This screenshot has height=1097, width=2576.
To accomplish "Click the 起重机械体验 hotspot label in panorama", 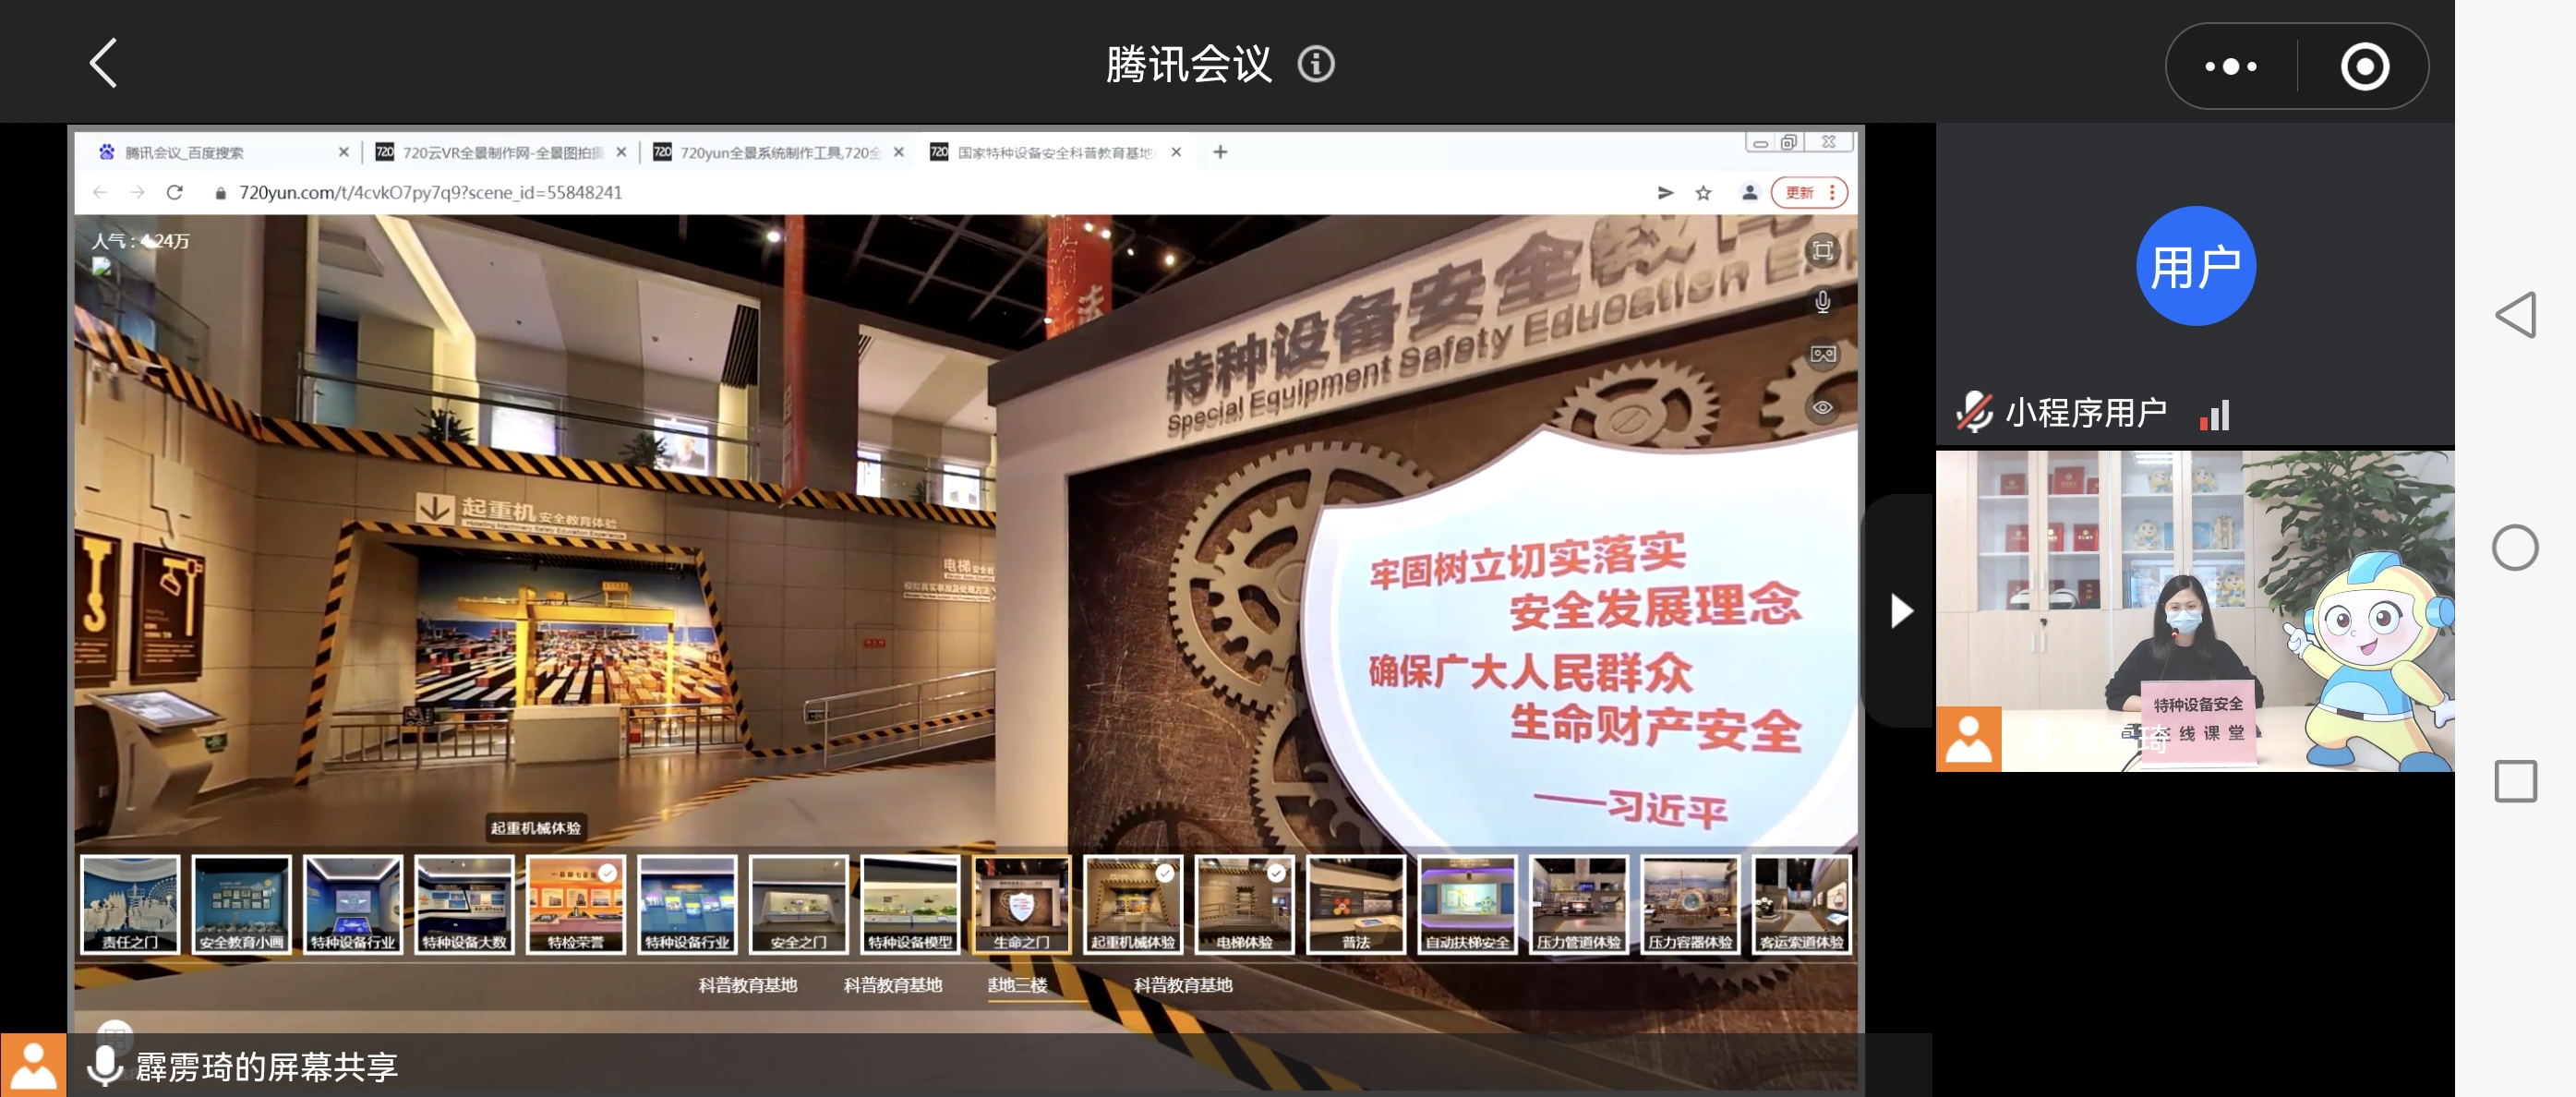I will (x=535, y=827).
